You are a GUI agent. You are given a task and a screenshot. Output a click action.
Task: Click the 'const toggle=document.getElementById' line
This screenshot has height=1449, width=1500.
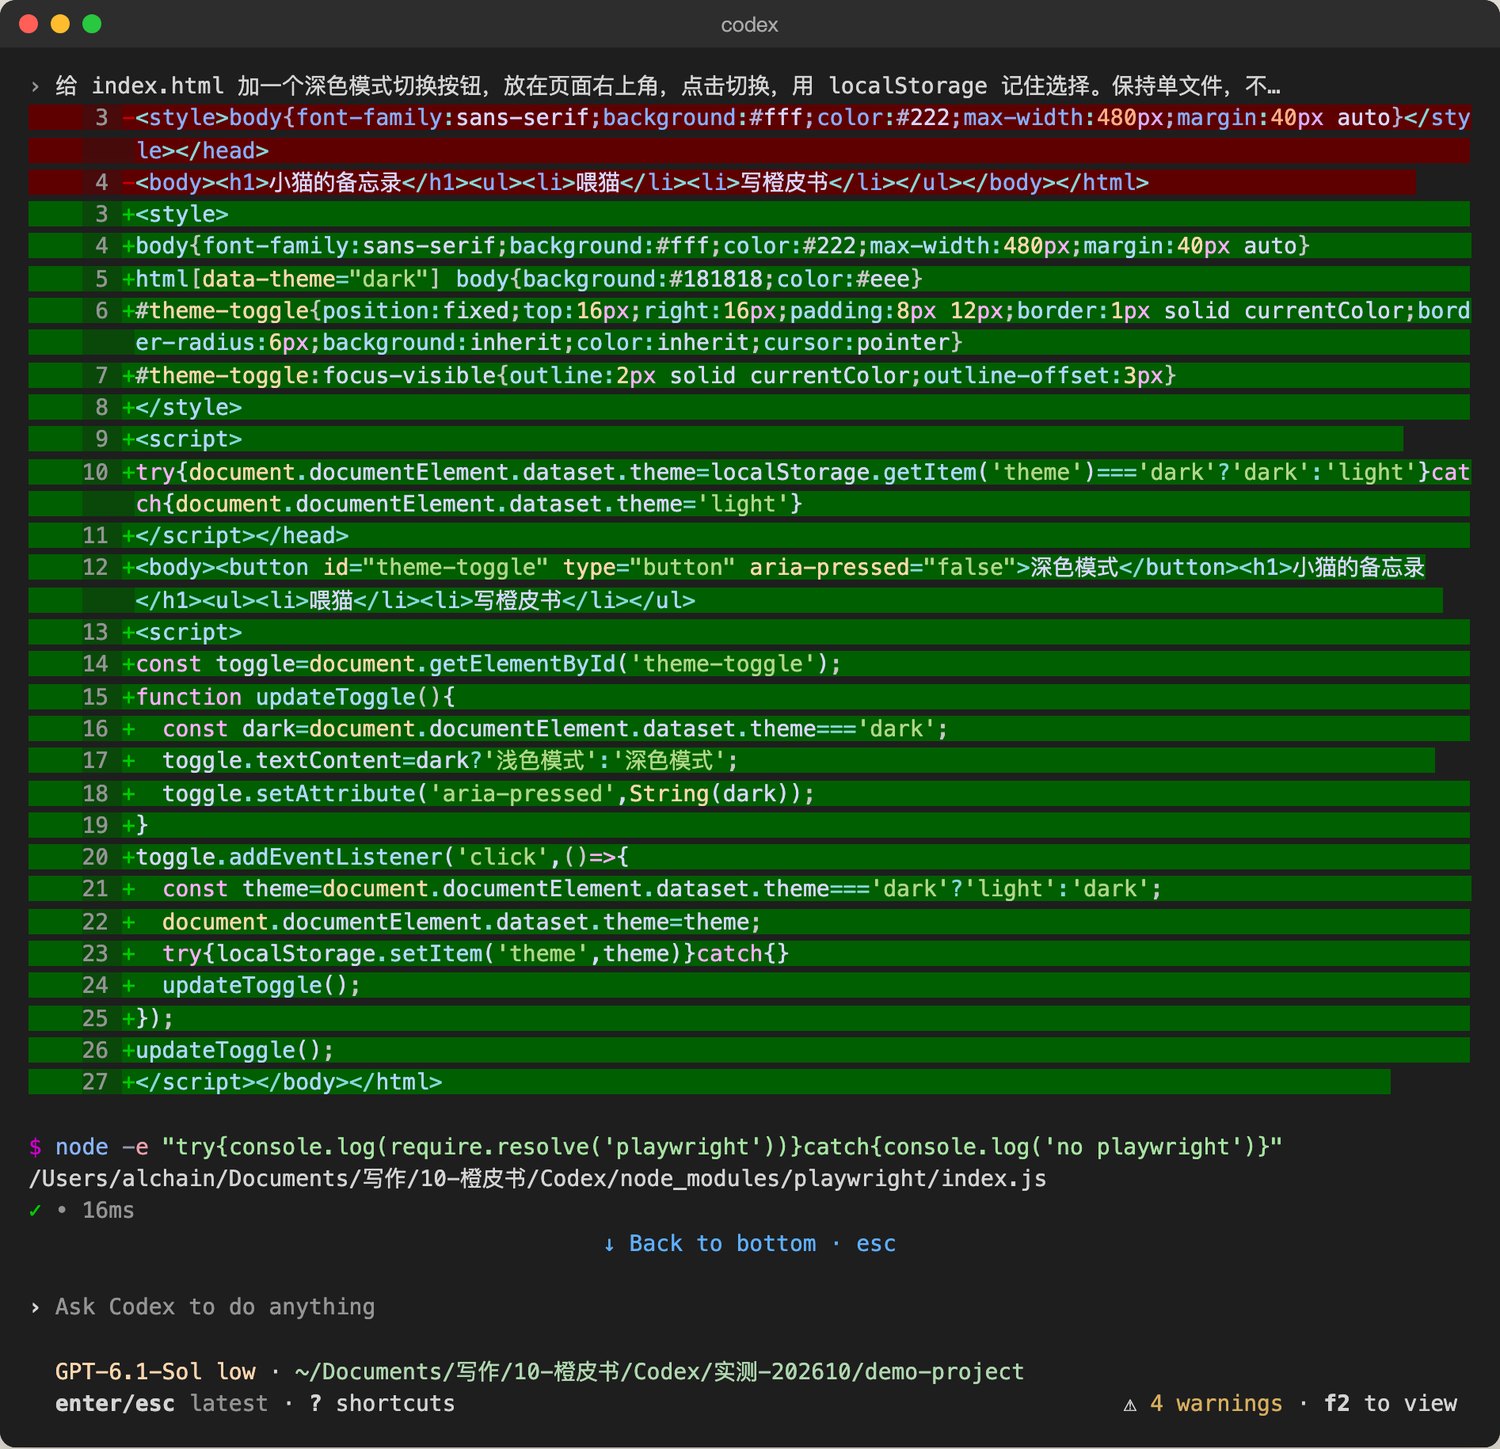(x=750, y=664)
